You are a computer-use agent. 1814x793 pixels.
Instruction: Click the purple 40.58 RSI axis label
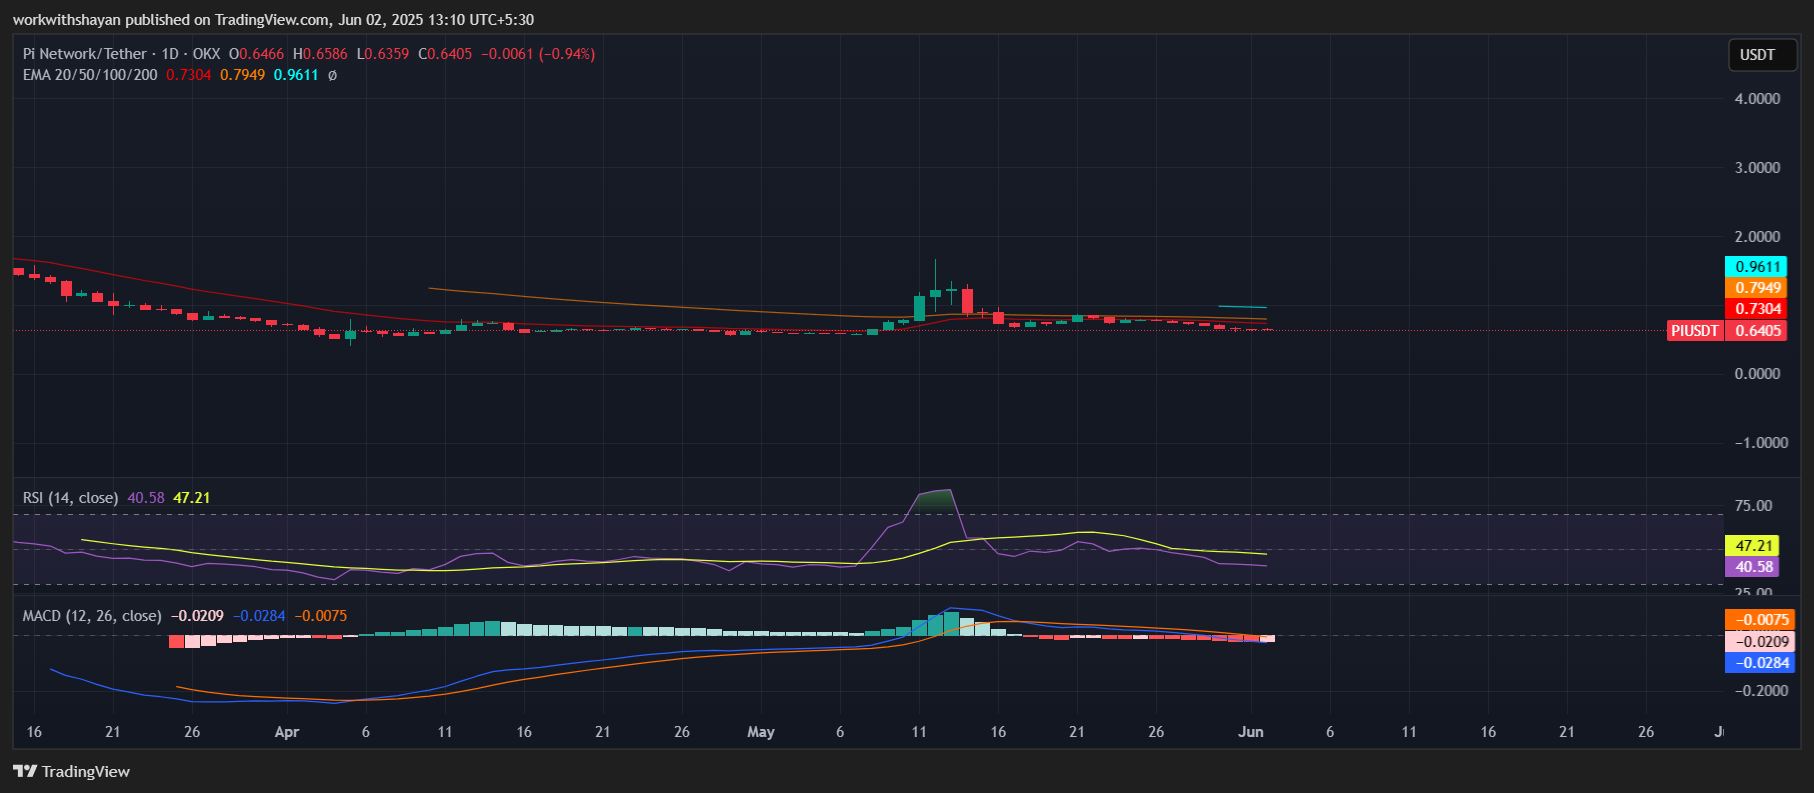point(1753,567)
